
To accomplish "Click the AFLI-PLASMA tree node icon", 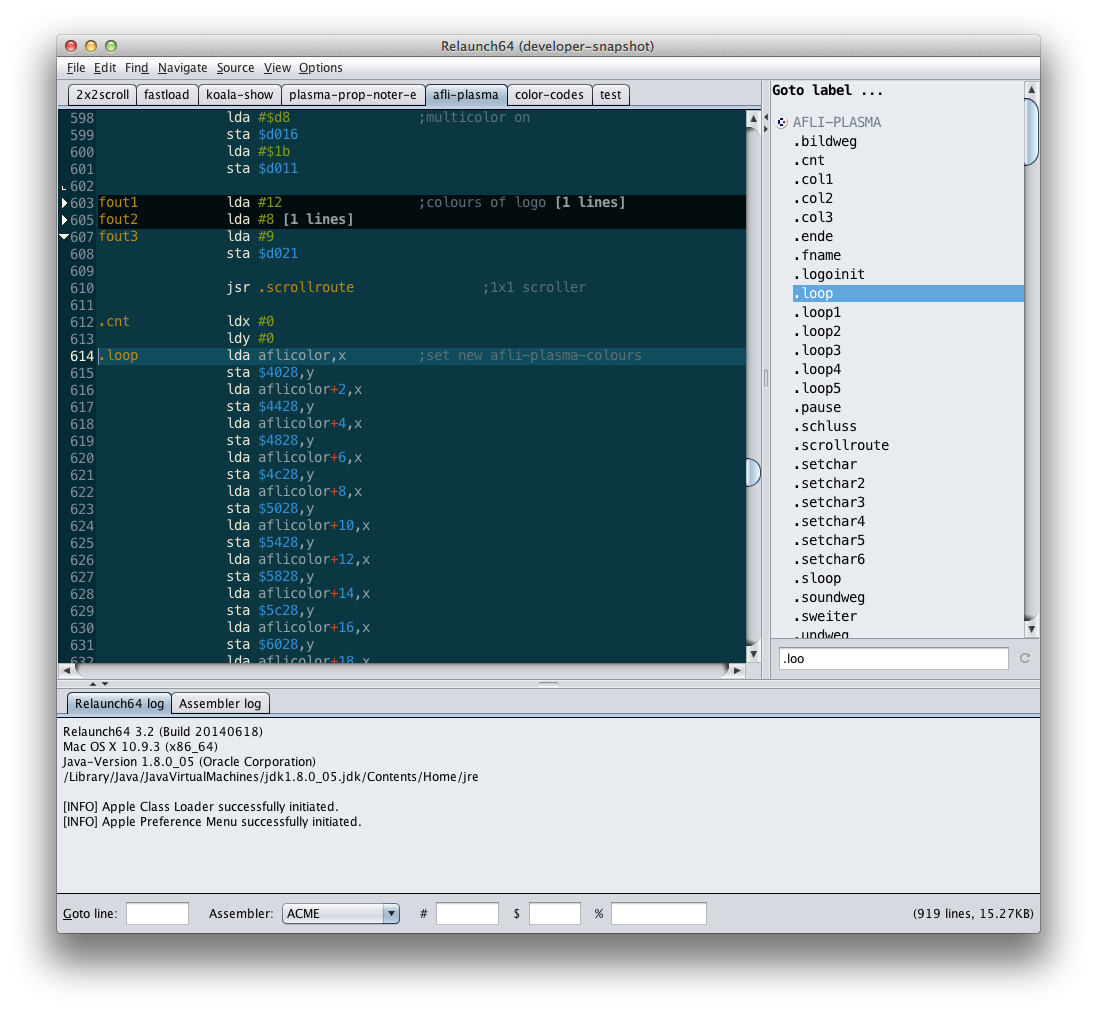I will click(781, 123).
